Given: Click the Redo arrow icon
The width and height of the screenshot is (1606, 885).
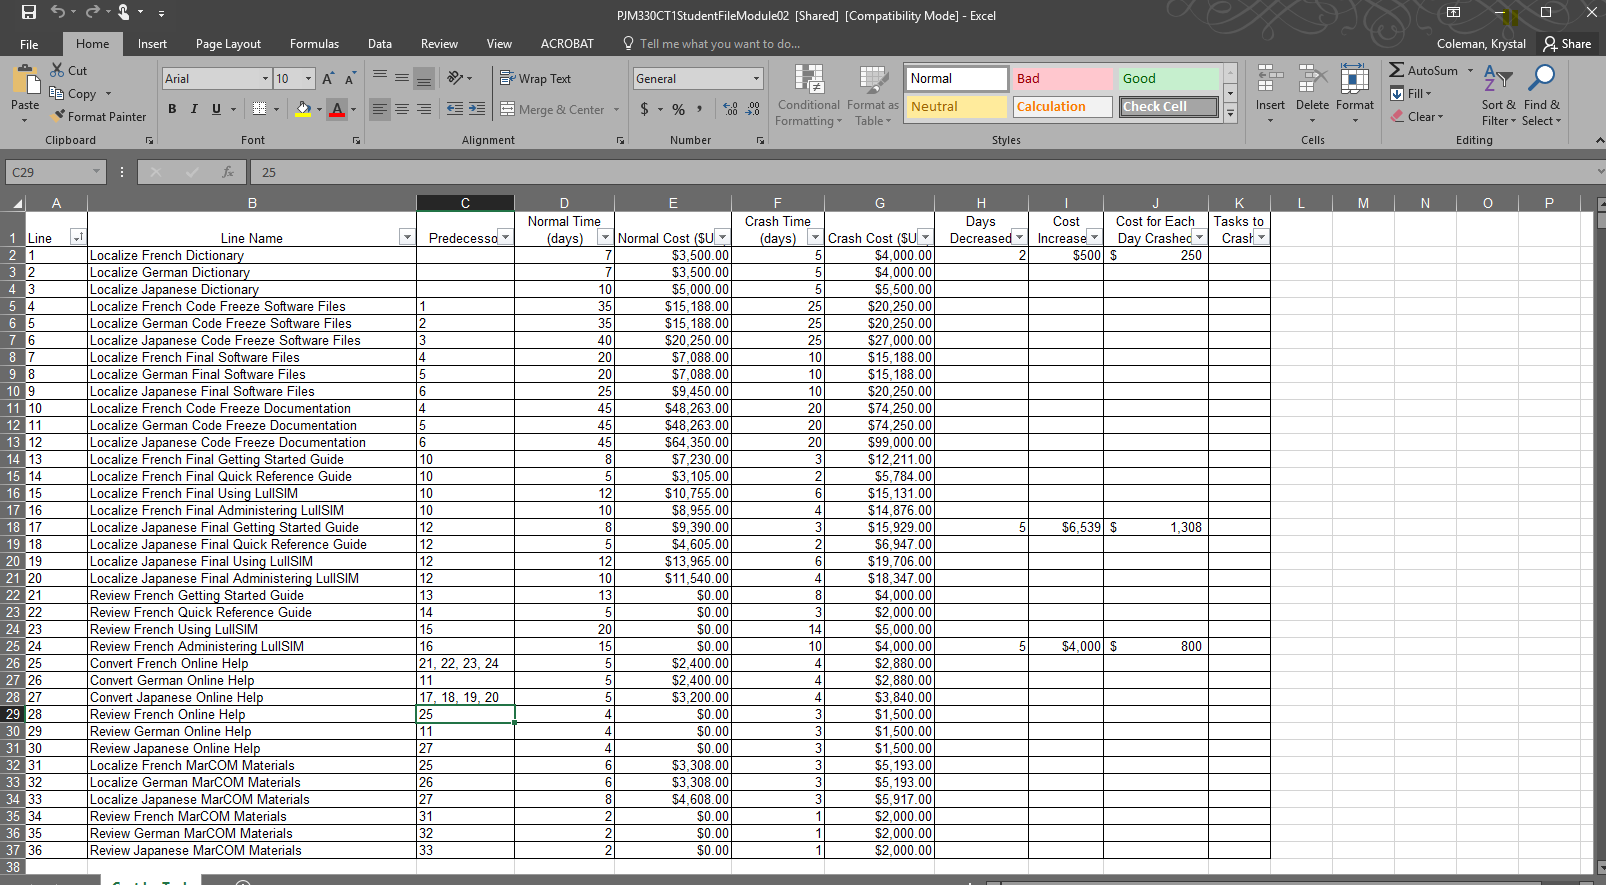Looking at the screenshot, I should tap(92, 13).
